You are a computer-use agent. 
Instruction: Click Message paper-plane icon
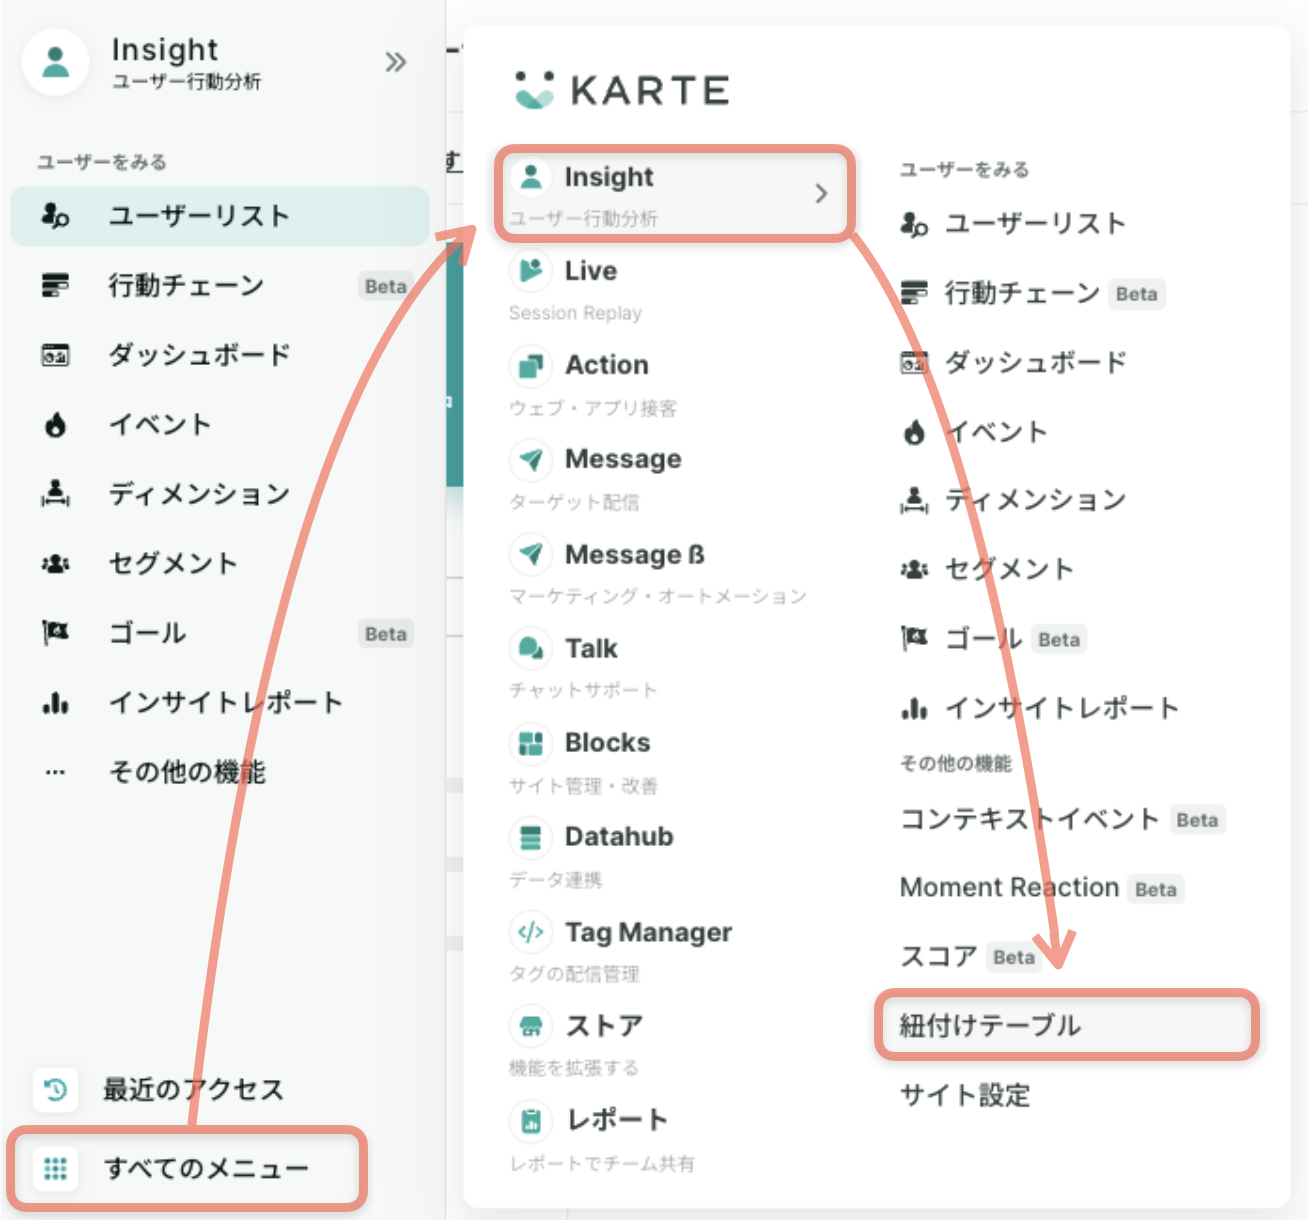531,459
